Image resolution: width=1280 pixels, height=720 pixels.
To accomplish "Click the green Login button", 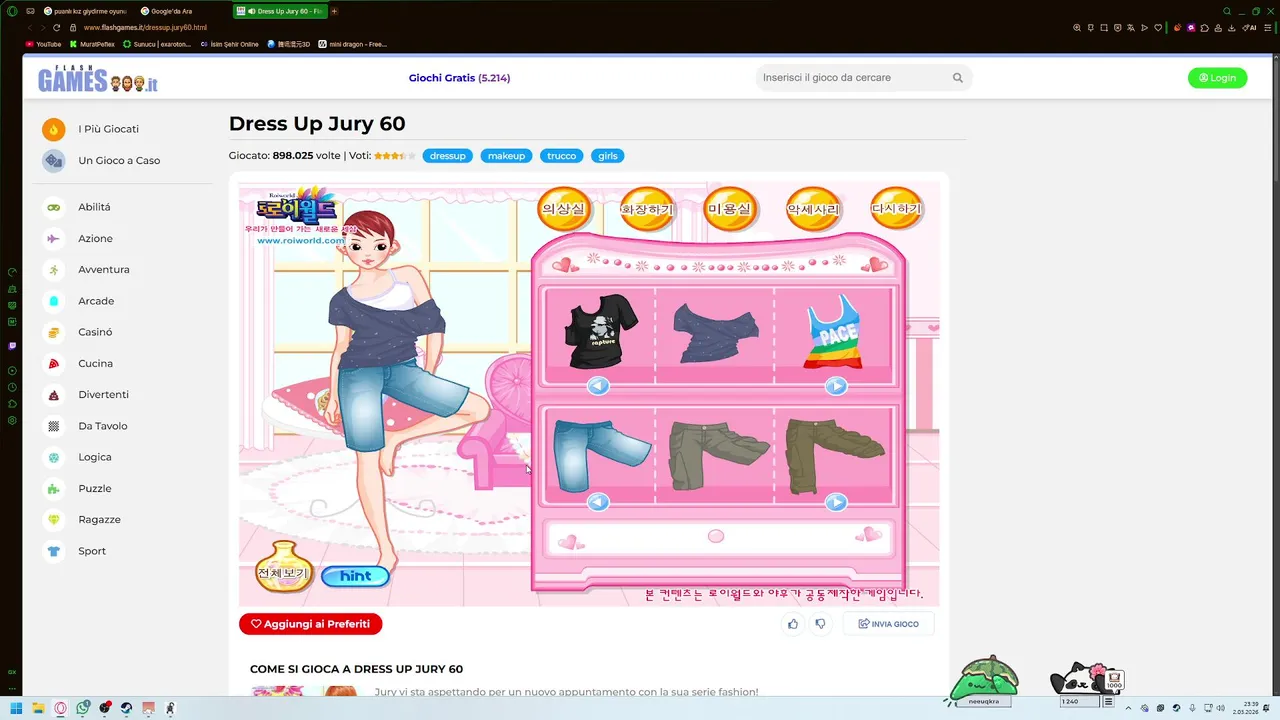I will click(1217, 78).
